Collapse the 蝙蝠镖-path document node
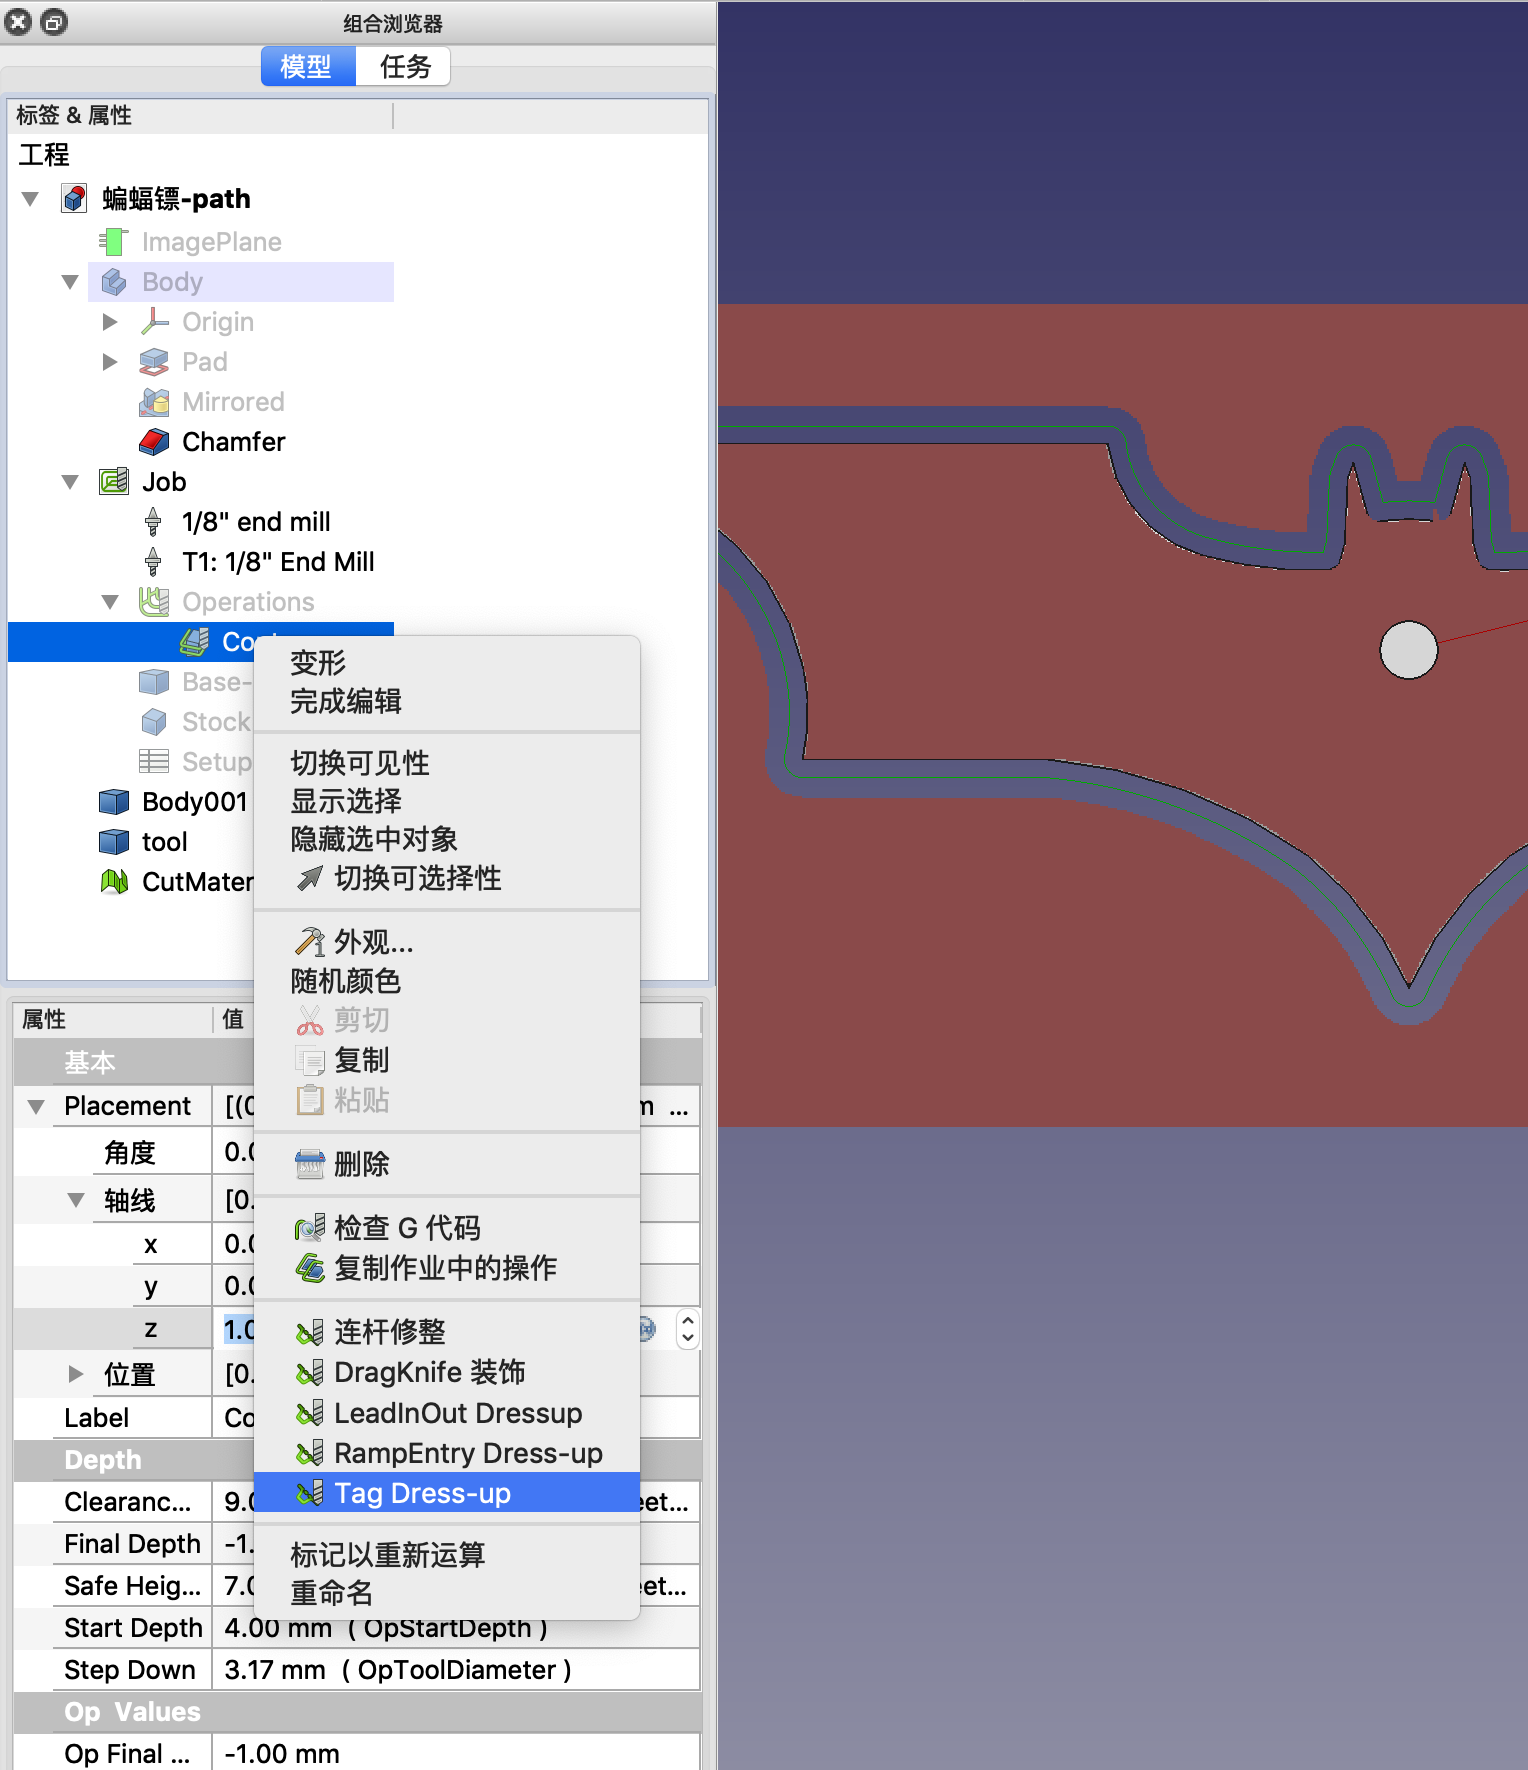Viewport: 1528px width, 1770px height. pyautogui.click(x=30, y=199)
